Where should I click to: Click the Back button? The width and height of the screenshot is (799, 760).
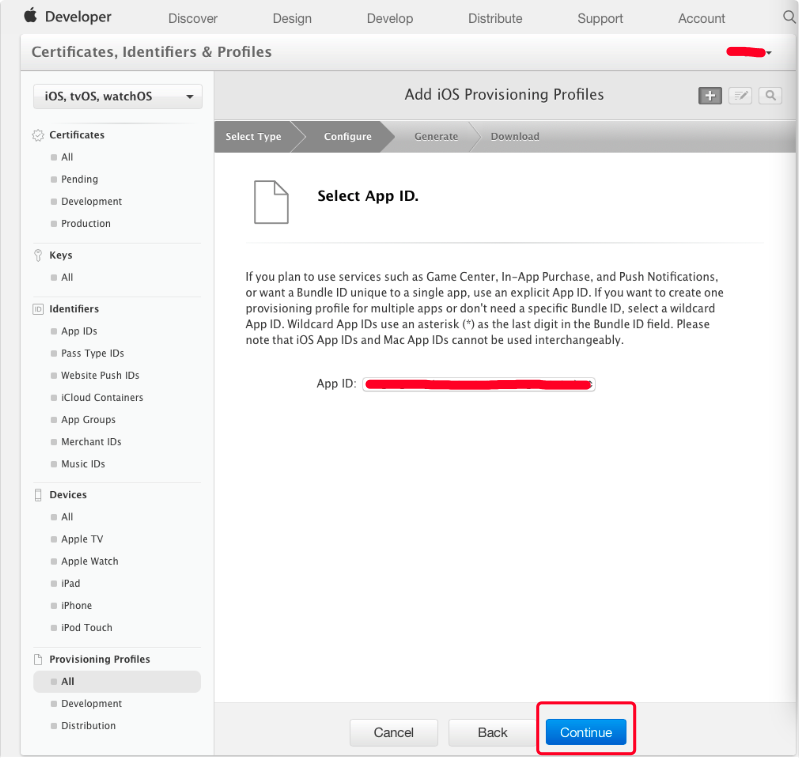[492, 732]
